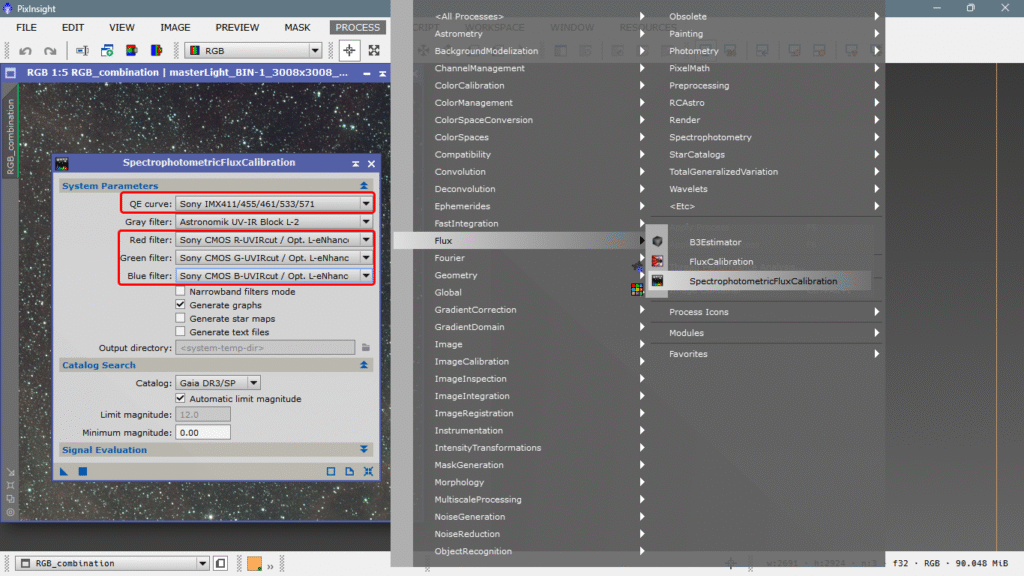Expand the Signal Evaluation section
Screen dimensions: 1024x576
click(x=364, y=450)
